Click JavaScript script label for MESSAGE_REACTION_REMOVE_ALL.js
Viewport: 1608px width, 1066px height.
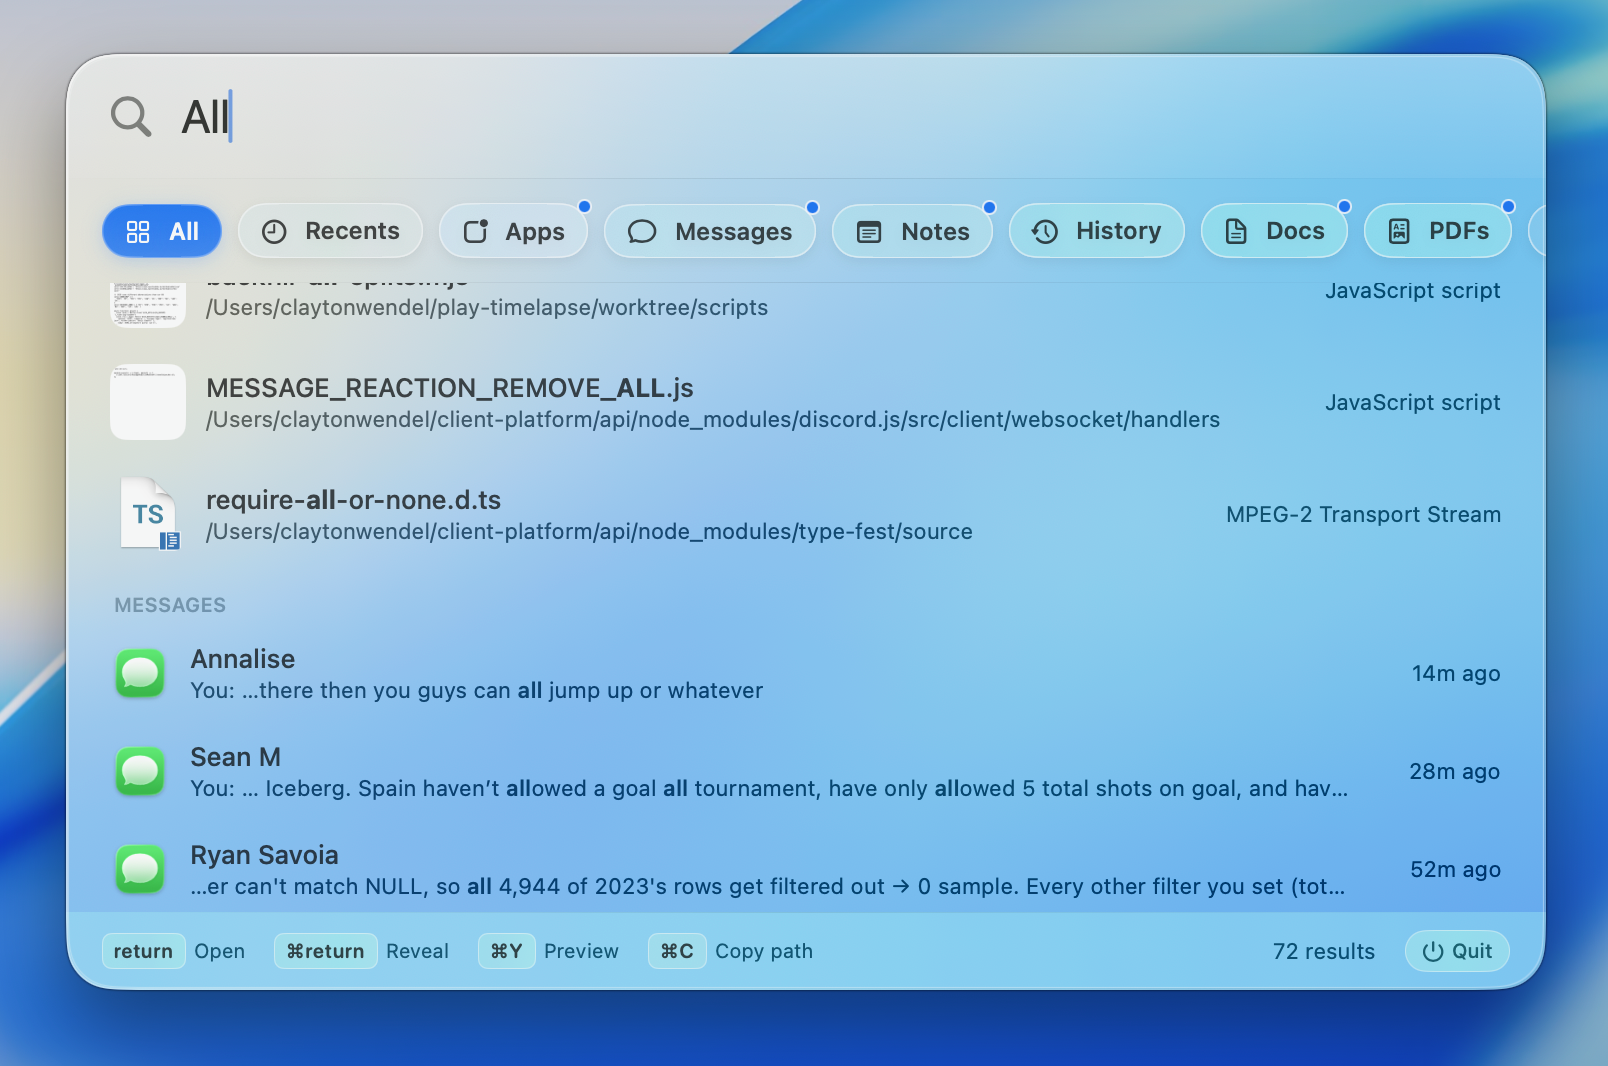[1413, 402]
